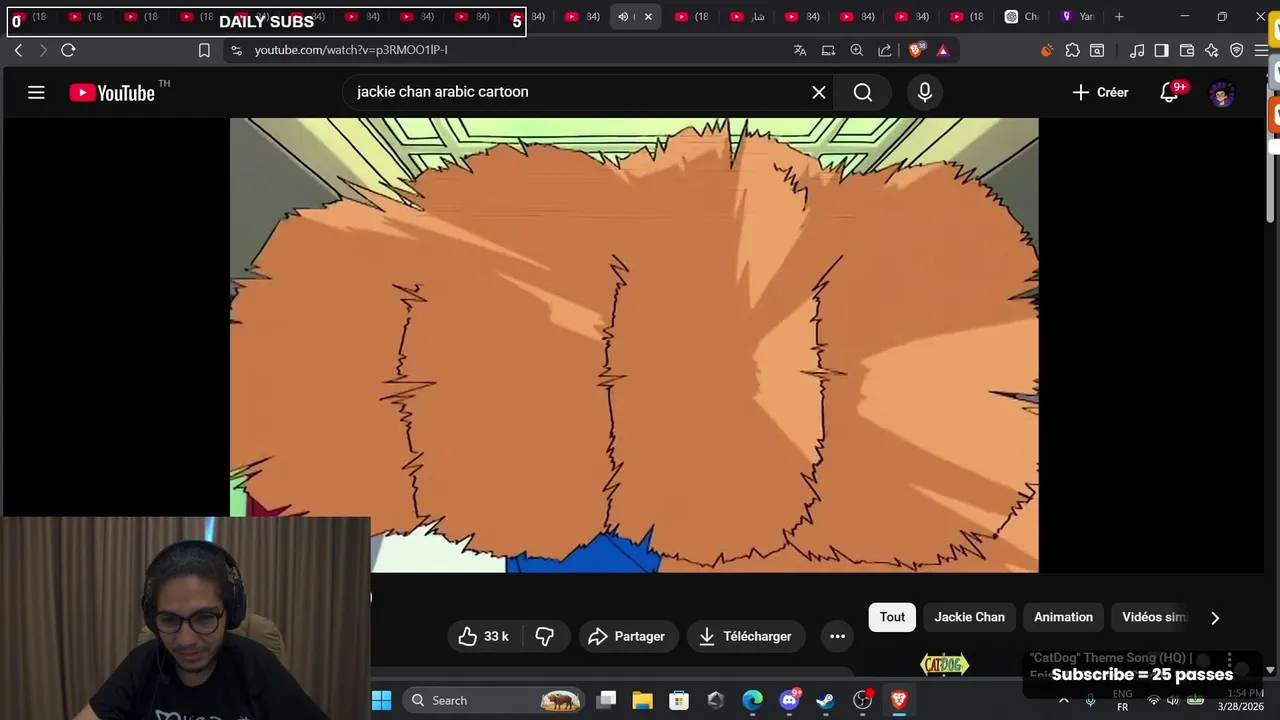The height and width of the screenshot is (720, 1280).
Task: Open Steam from the taskbar
Action: click(x=825, y=700)
